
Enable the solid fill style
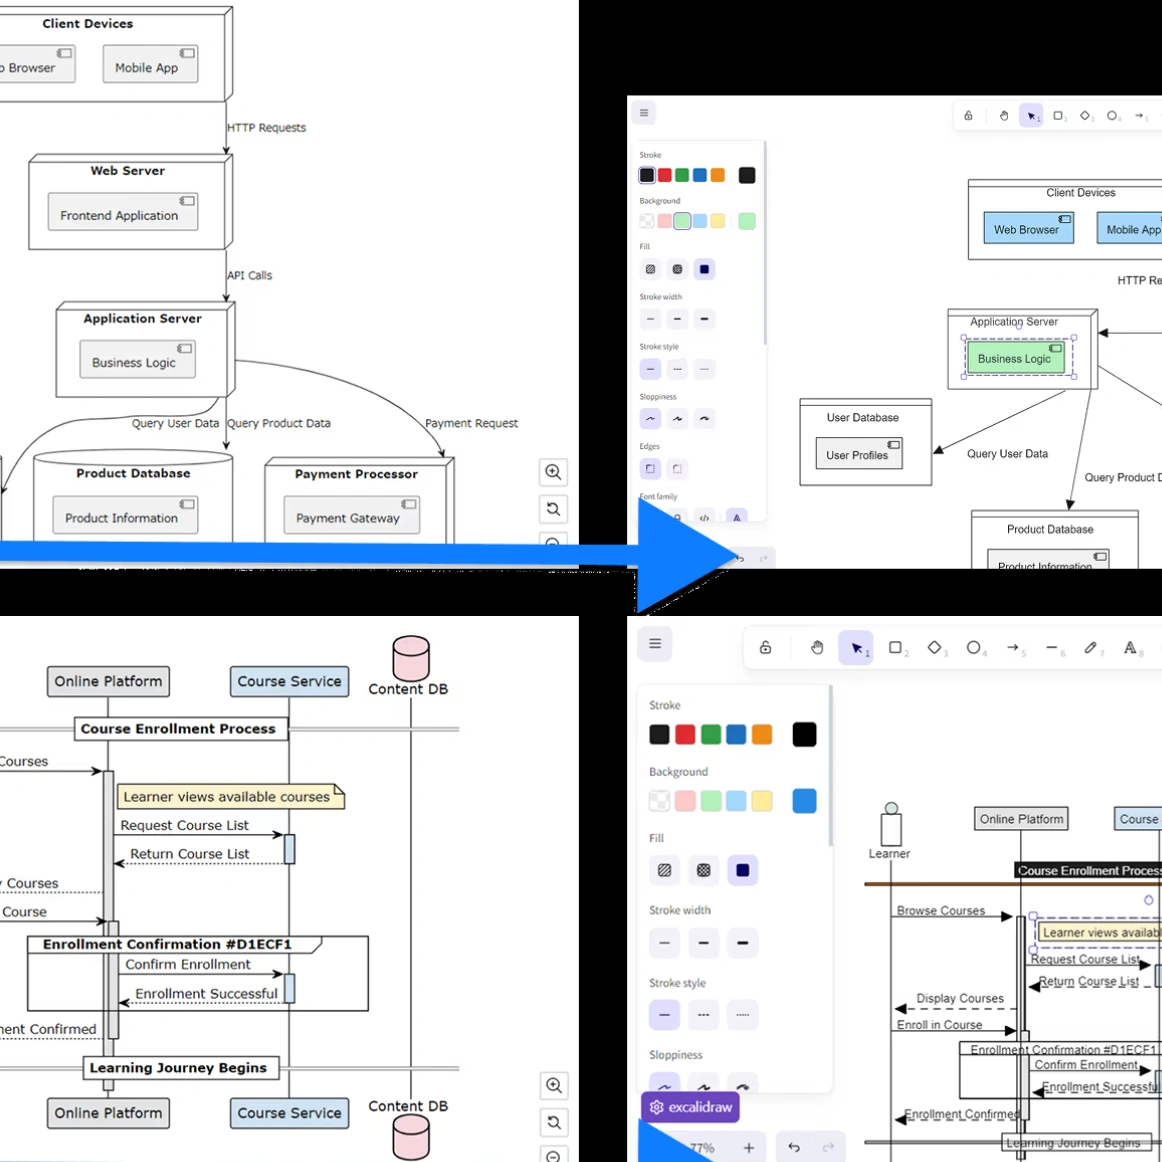(743, 870)
